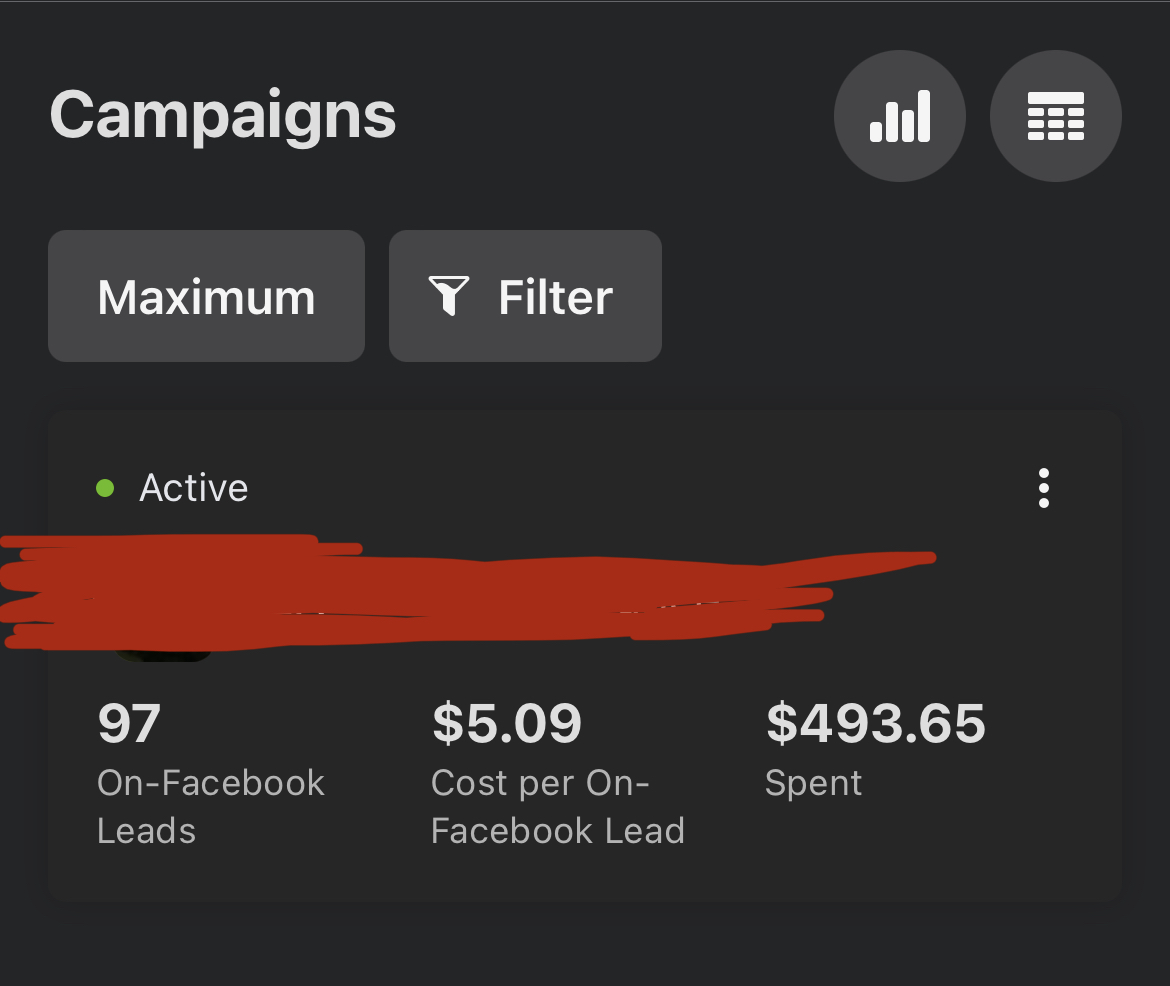The width and height of the screenshot is (1170, 986).
Task: Click the Cost per On-Facebook Lead label
Action: click(x=557, y=806)
